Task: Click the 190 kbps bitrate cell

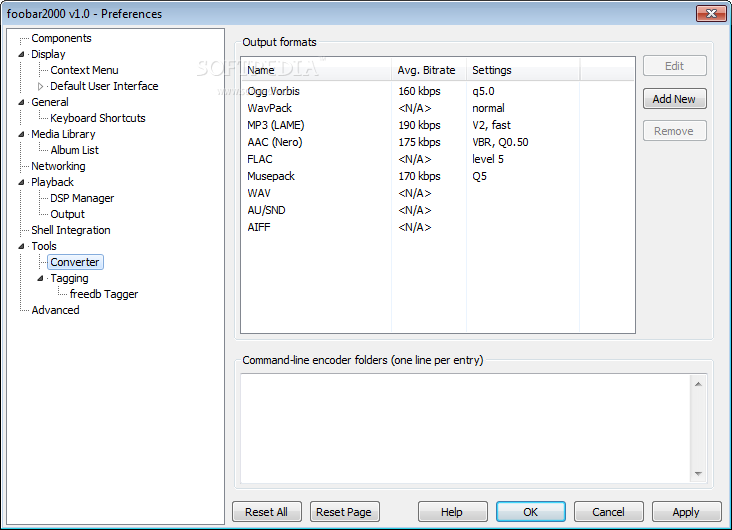Action: pos(419,125)
